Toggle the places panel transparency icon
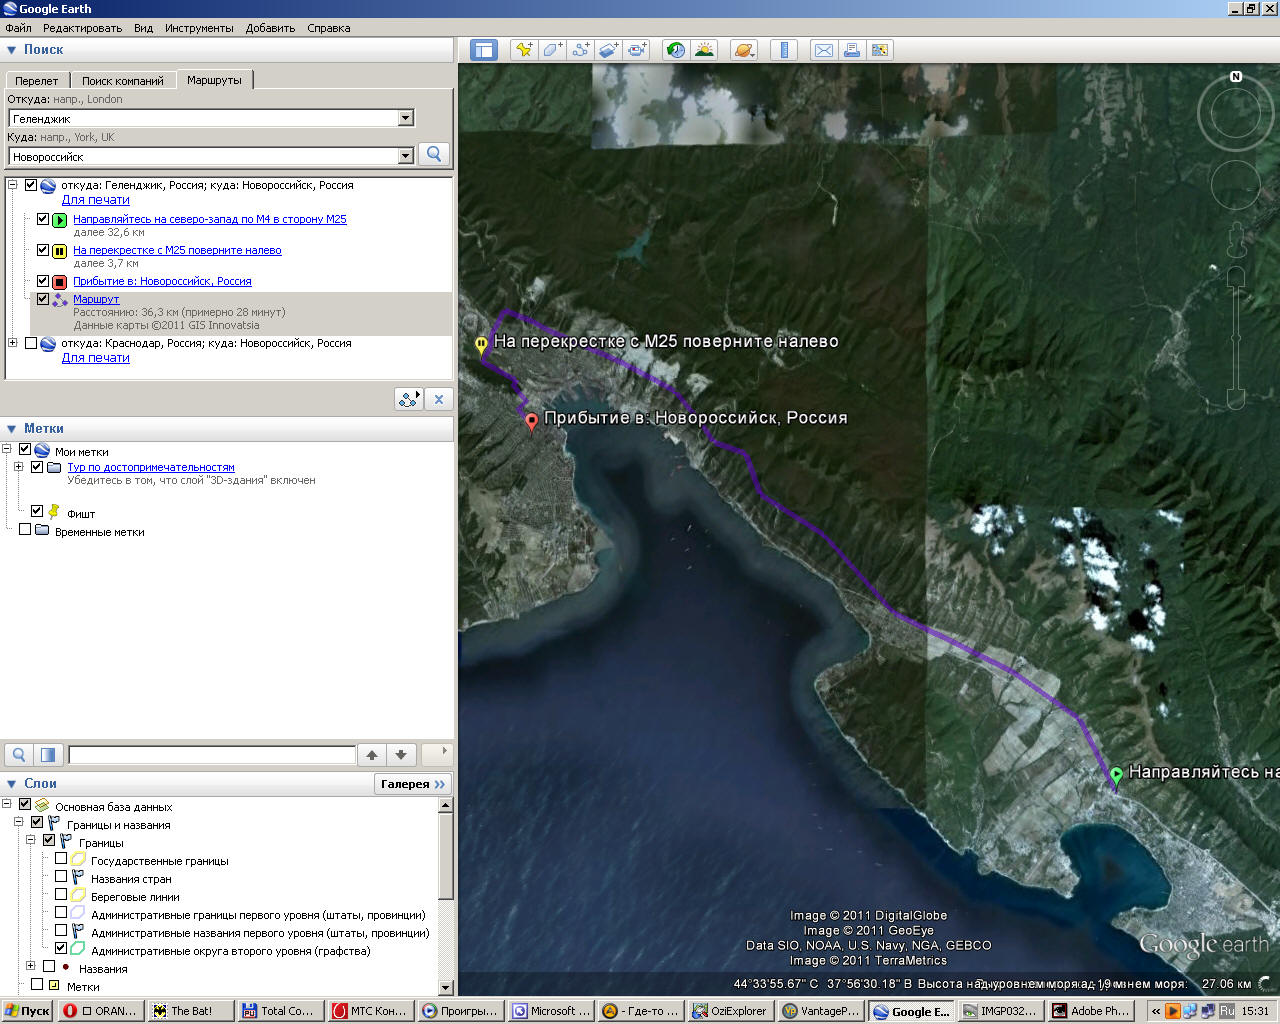 (x=47, y=754)
